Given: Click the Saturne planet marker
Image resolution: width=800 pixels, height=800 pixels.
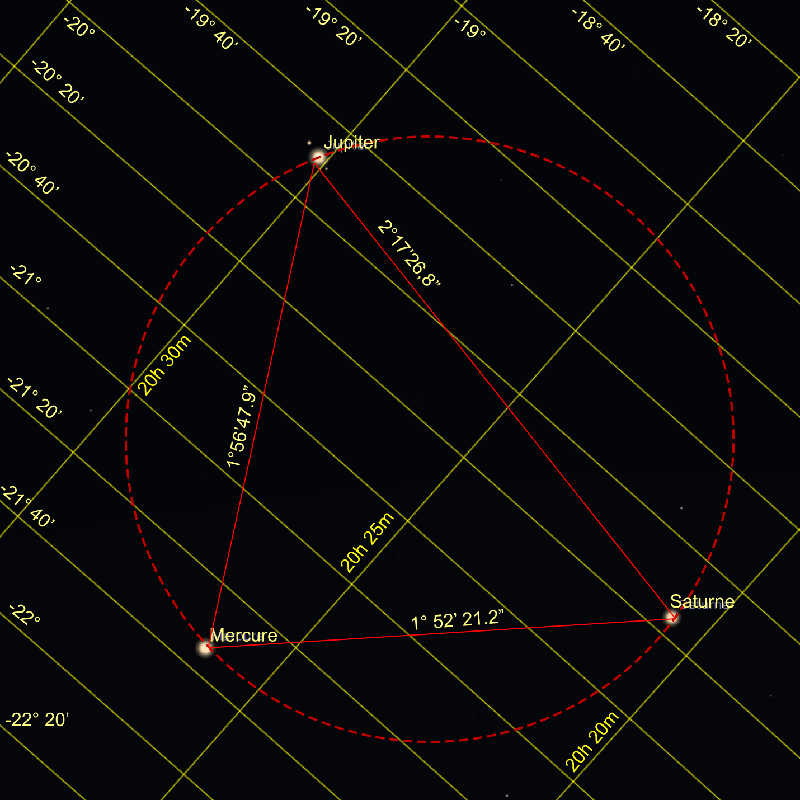Looking at the screenshot, I should [x=672, y=617].
